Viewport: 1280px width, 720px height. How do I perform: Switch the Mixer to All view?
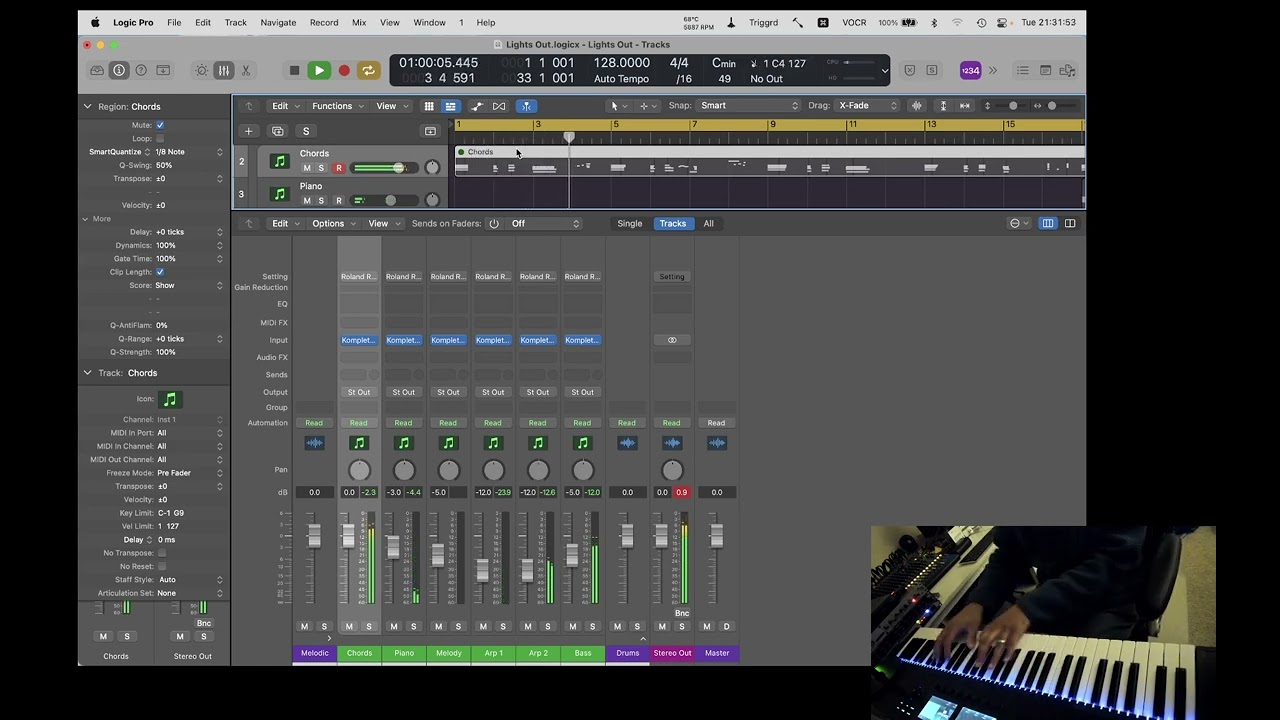click(709, 224)
